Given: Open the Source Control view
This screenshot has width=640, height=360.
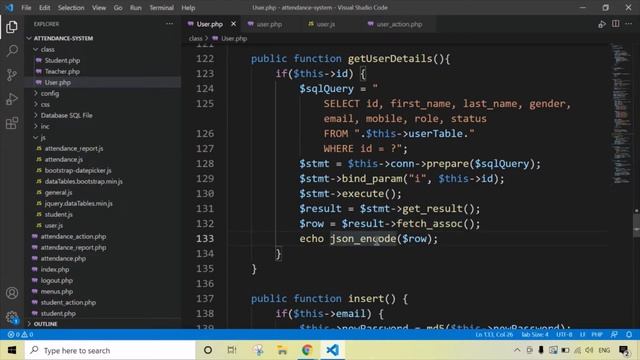Looking at the screenshot, I should (12, 75).
